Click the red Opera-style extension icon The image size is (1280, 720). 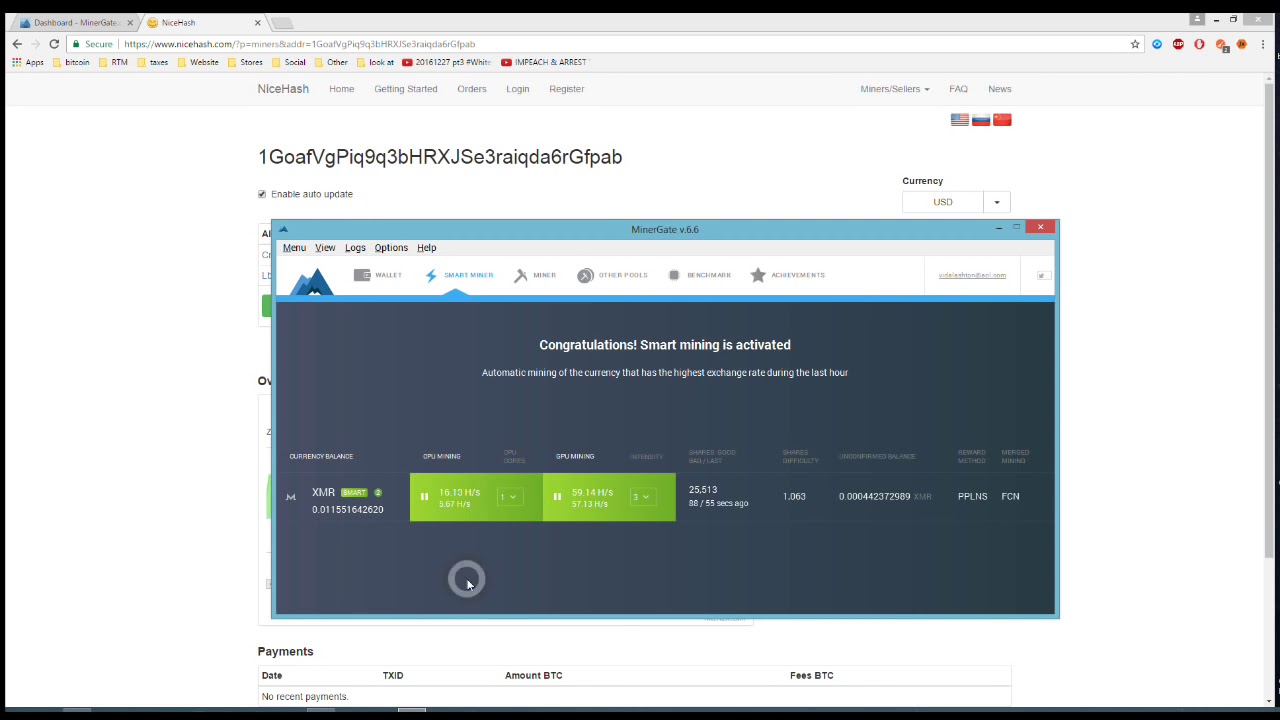tap(1199, 44)
